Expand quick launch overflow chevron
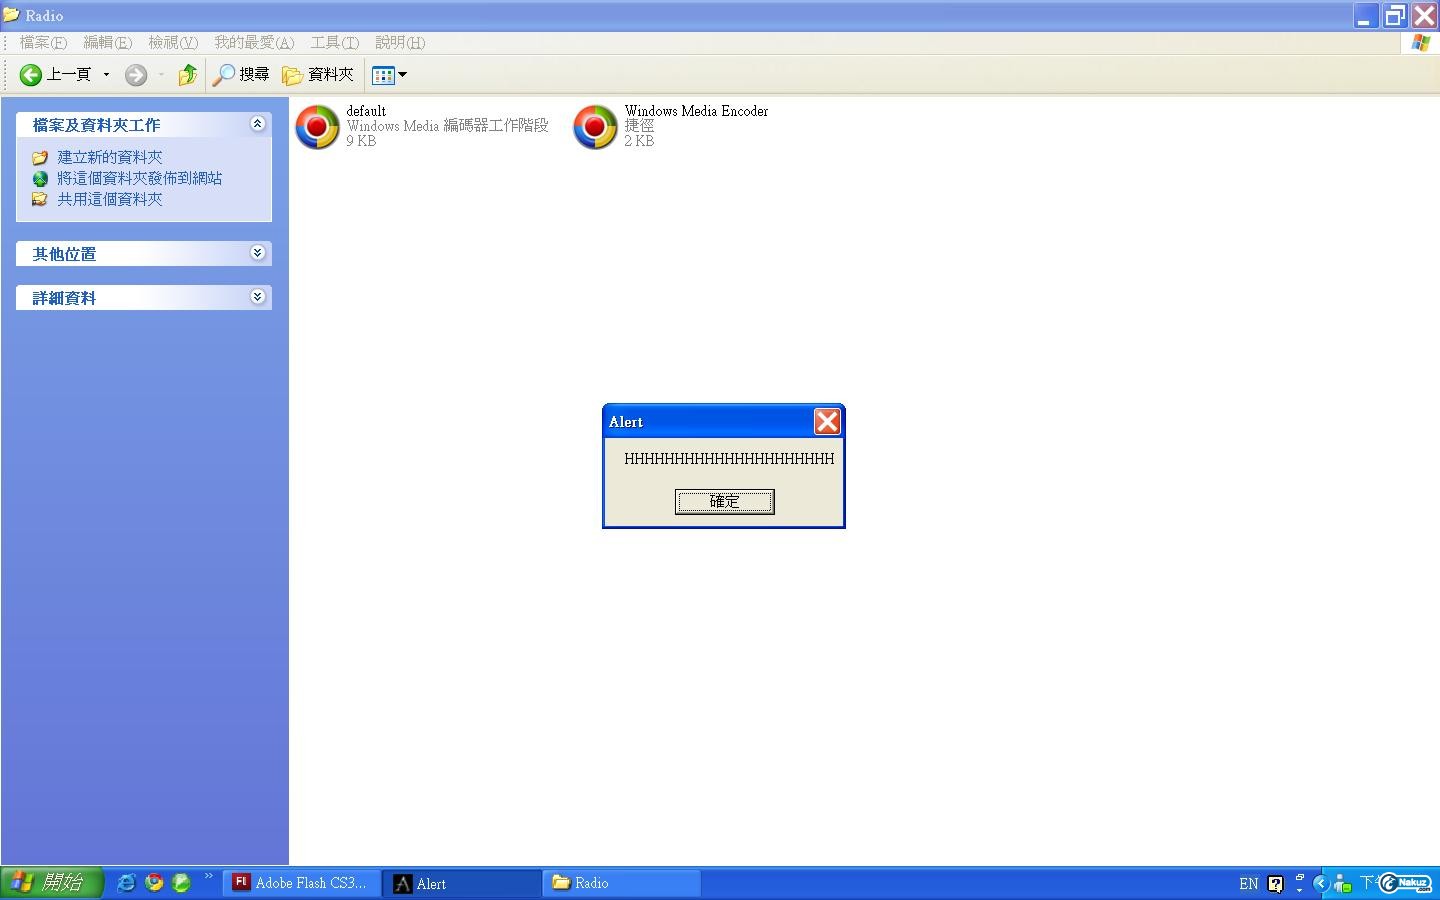 click(208, 877)
